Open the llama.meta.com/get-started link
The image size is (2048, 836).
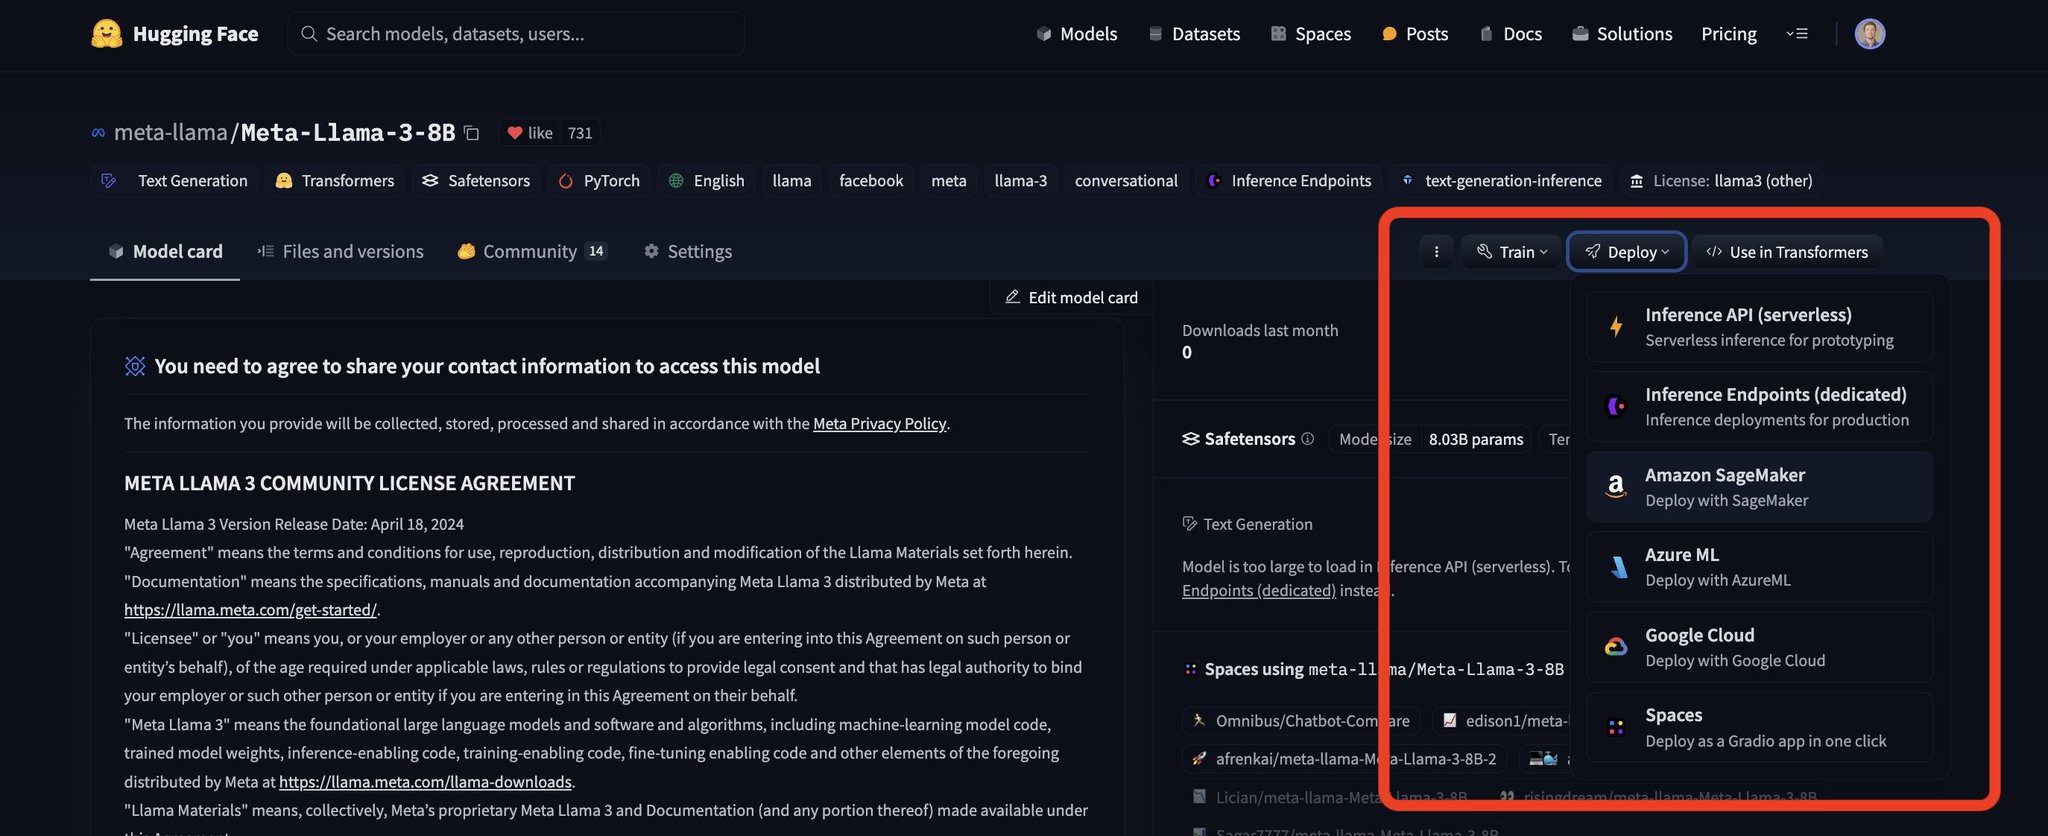pyautogui.click(x=250, y=610)
